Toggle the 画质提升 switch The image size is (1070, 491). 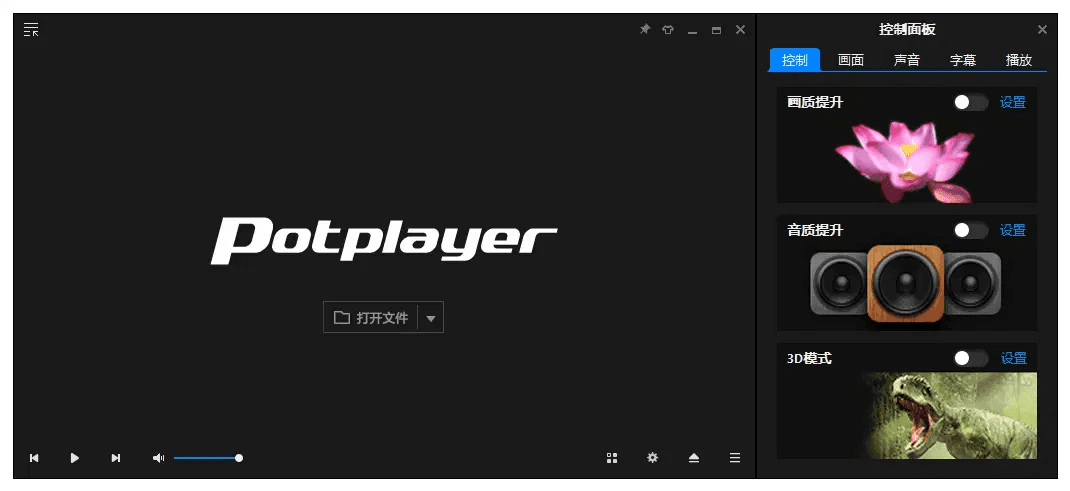(x=970, y=102)
